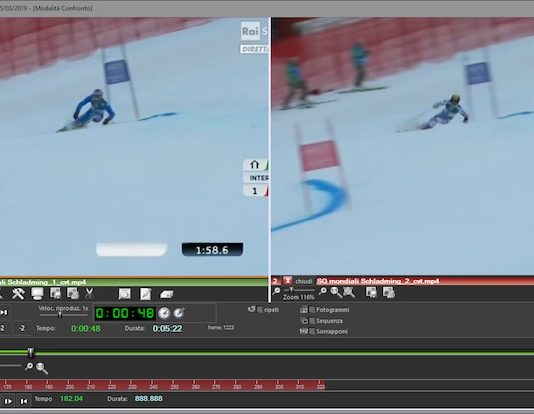Image resolution: width=534 pixels, height=414 pixels.
Task: Click the eraser icon in left toolbar
Action: click(x=167, y=294)
